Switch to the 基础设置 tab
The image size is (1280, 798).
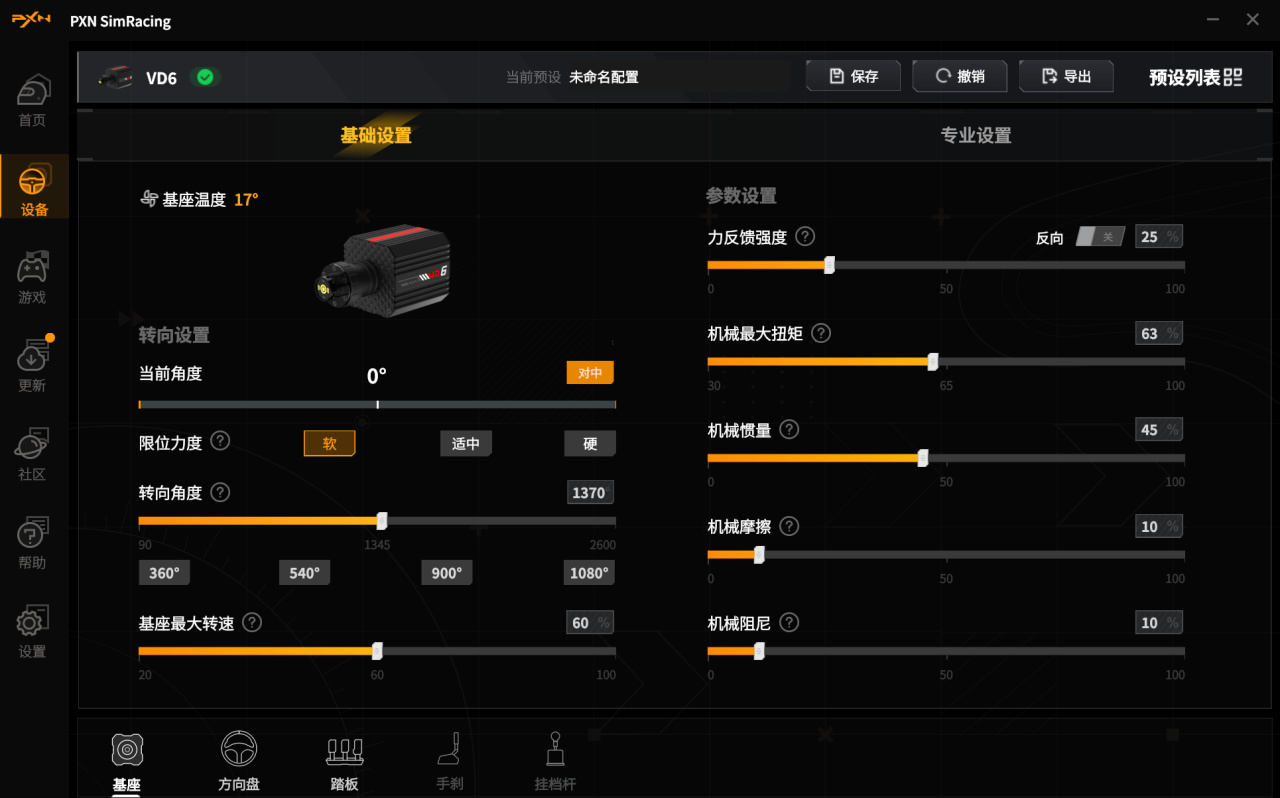(376, 135)
